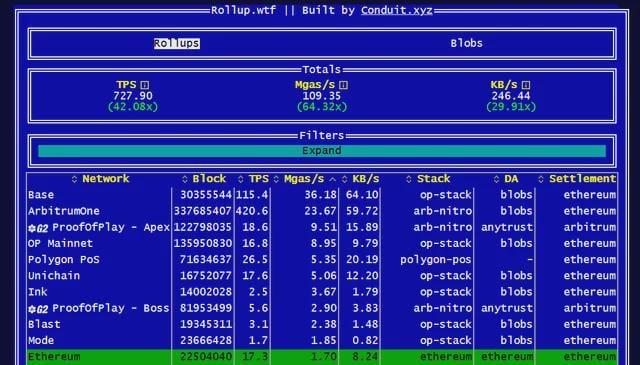Expand the Filters panel

point(322,151)
